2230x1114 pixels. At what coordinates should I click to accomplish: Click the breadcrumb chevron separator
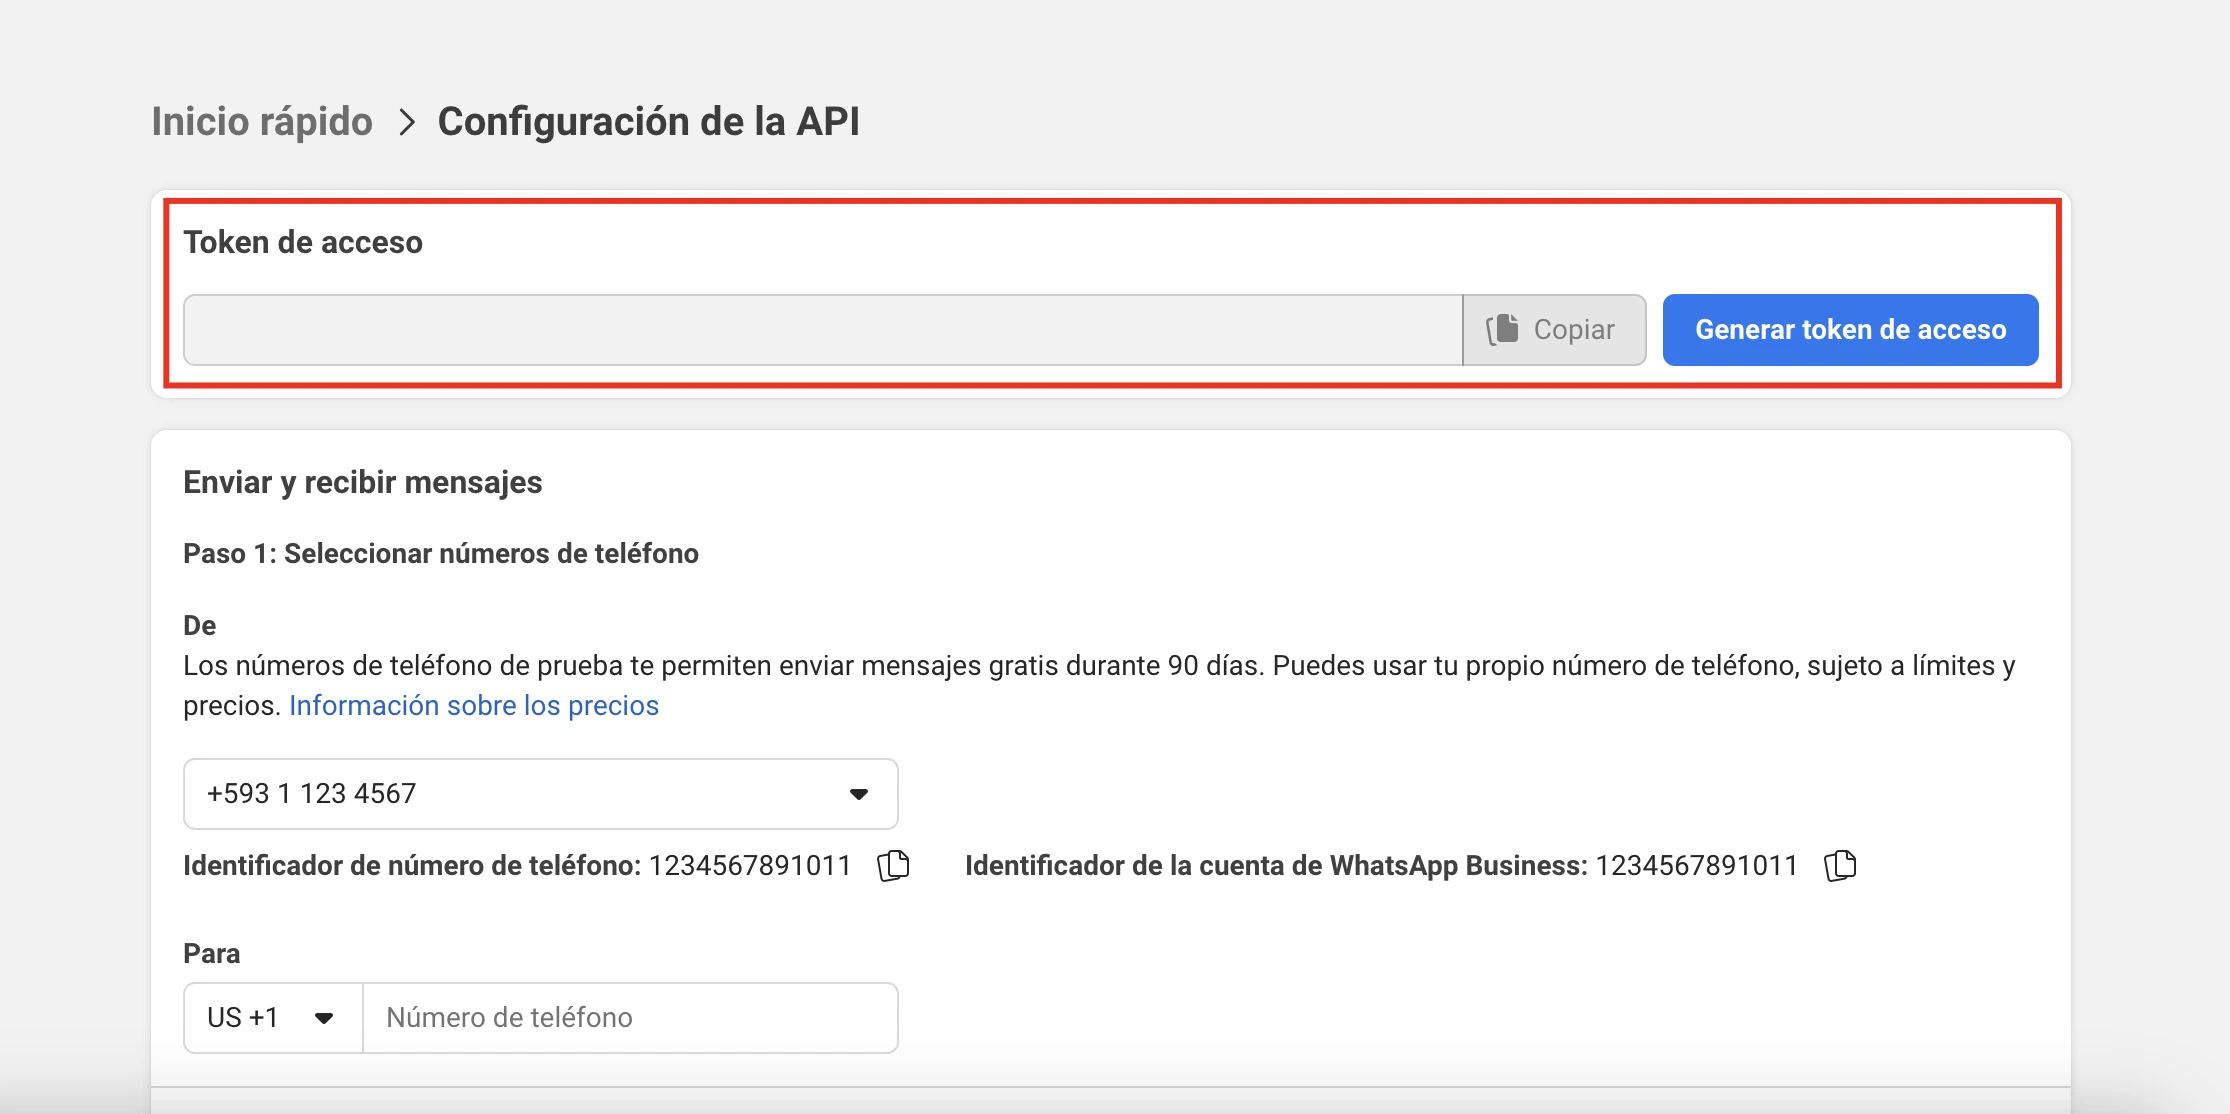tap(406, 122)
